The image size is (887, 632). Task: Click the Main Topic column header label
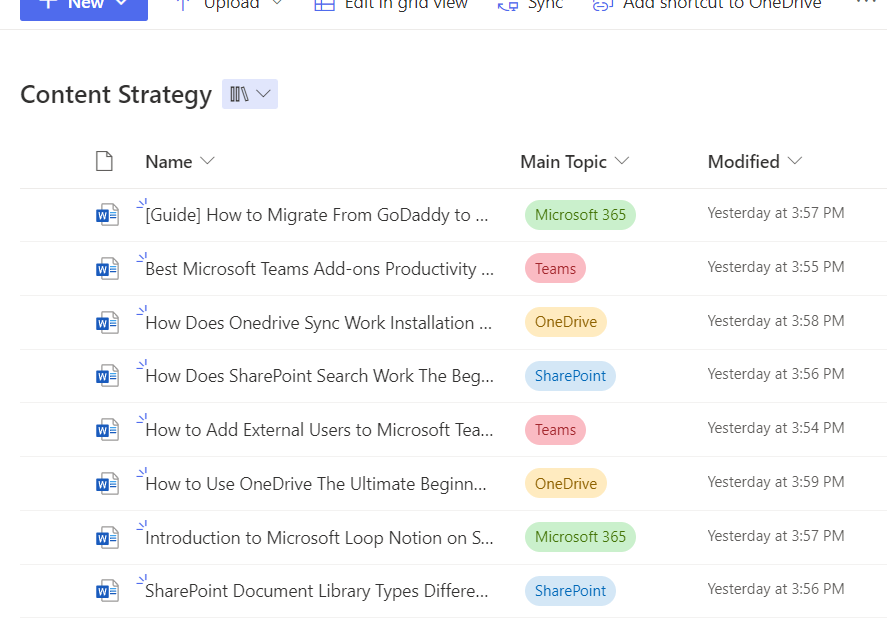click(x=563, y=162)
